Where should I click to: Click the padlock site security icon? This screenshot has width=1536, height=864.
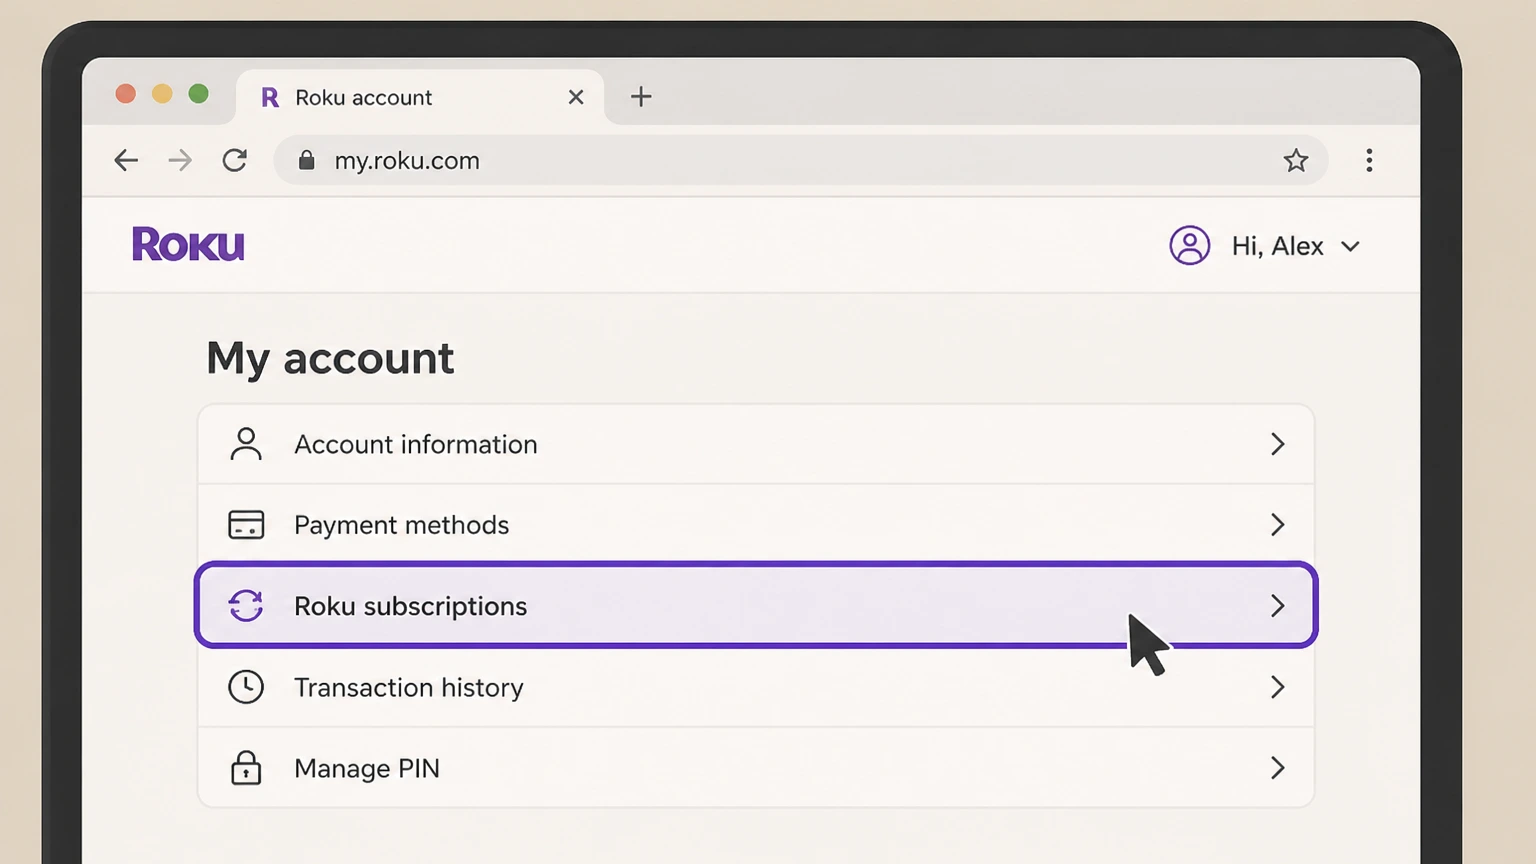click(307, 160)
